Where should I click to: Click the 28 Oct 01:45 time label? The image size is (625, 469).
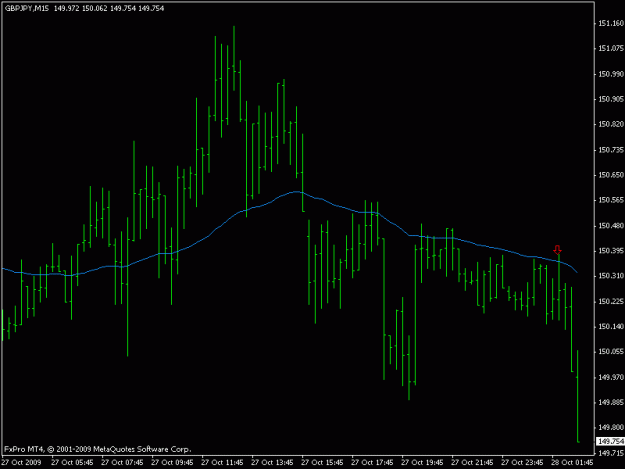pos(572,463)
